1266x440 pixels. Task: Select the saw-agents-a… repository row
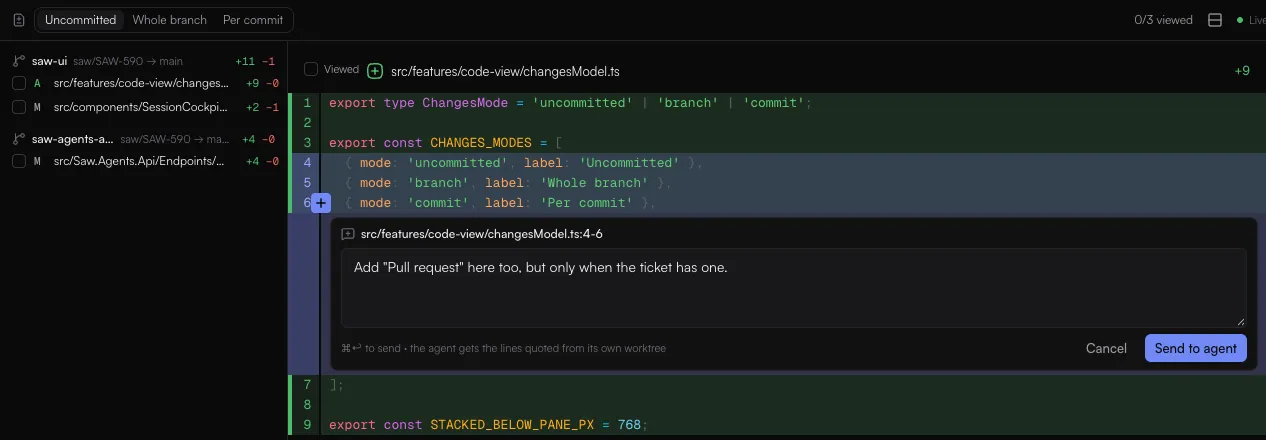(x=144, y=139)
